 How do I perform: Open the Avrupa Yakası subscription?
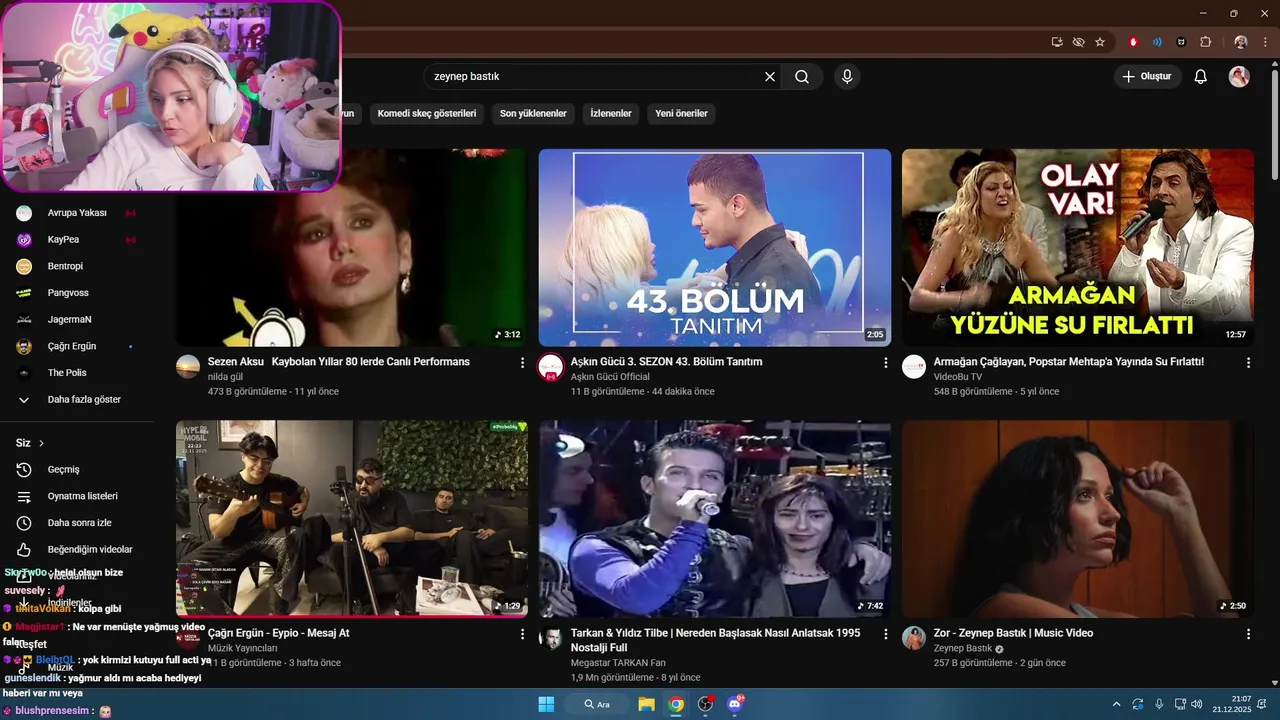tap(77, 213)
